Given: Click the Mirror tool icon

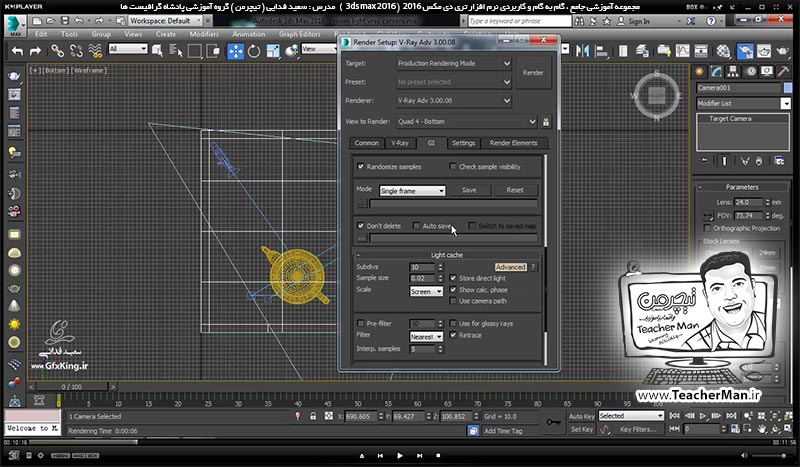Looking at the screenshot, I should tap(582, 51).
